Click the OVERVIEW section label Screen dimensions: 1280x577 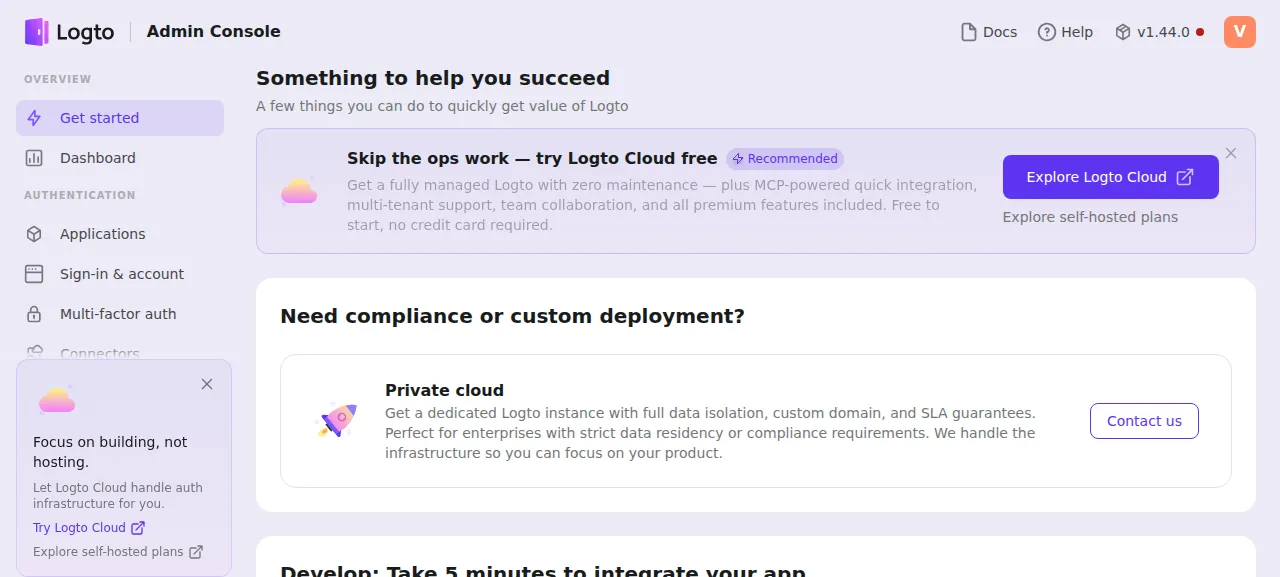point(58,79)
